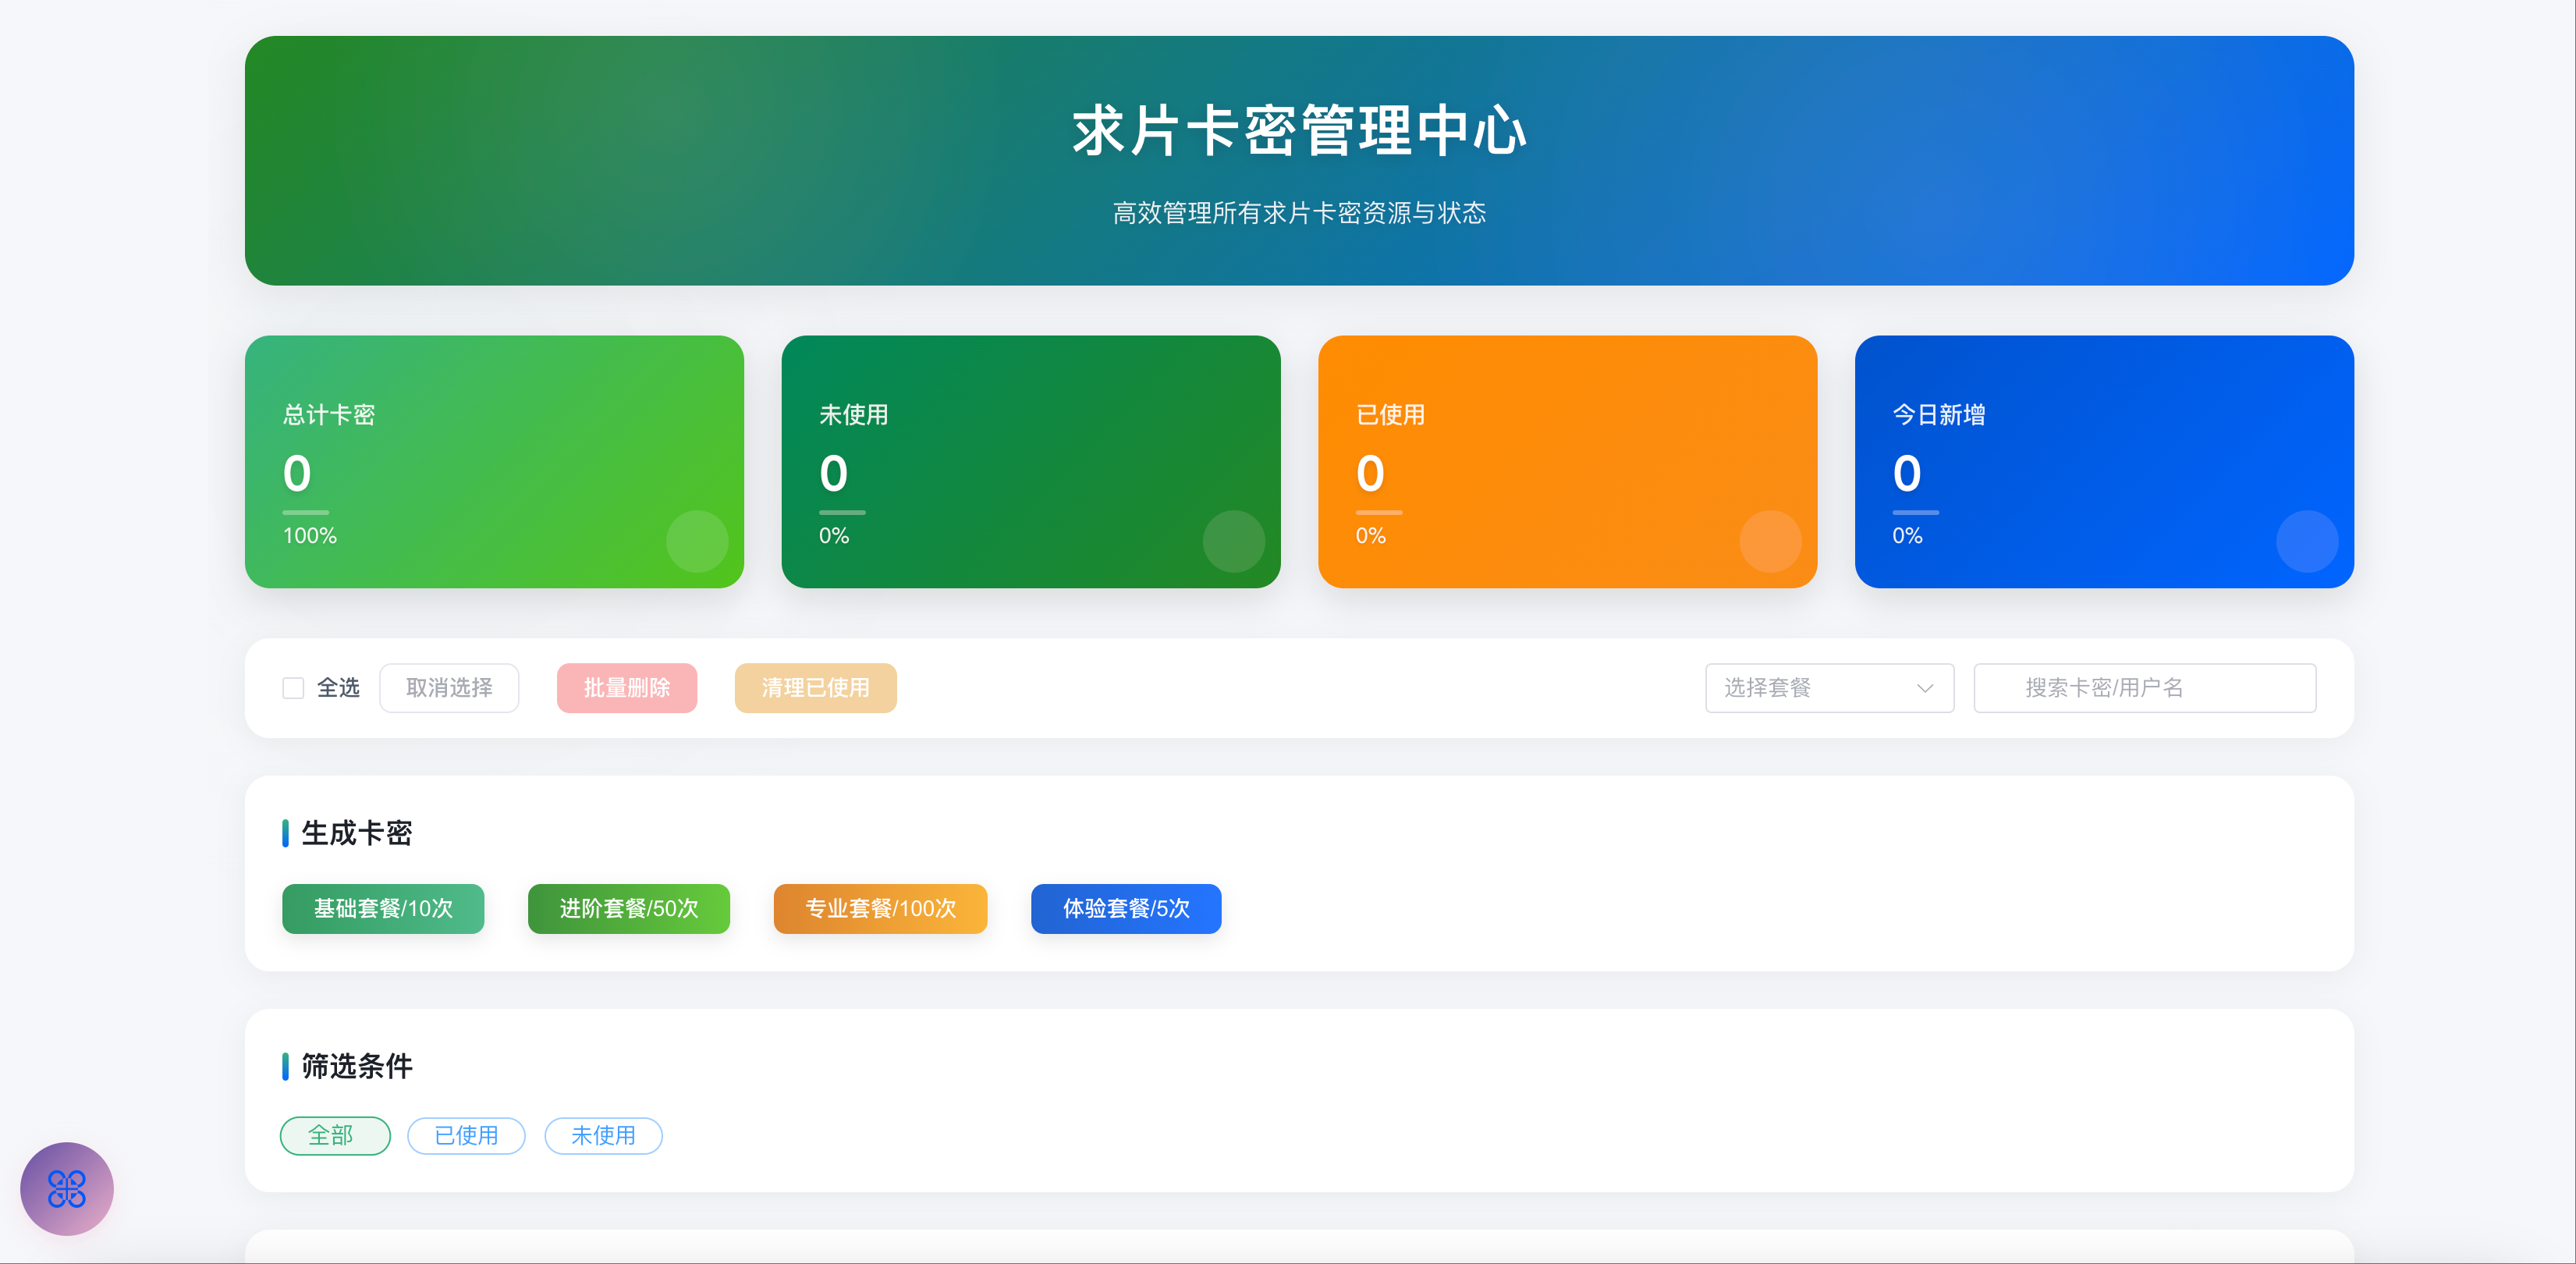Click the floating command icon button

pos(66,1188)
